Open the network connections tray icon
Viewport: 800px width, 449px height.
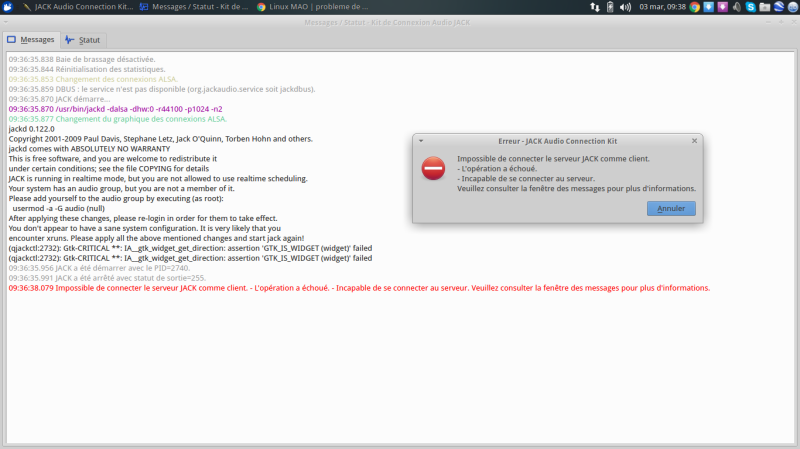pyautogui.click(x=595, y=7)
